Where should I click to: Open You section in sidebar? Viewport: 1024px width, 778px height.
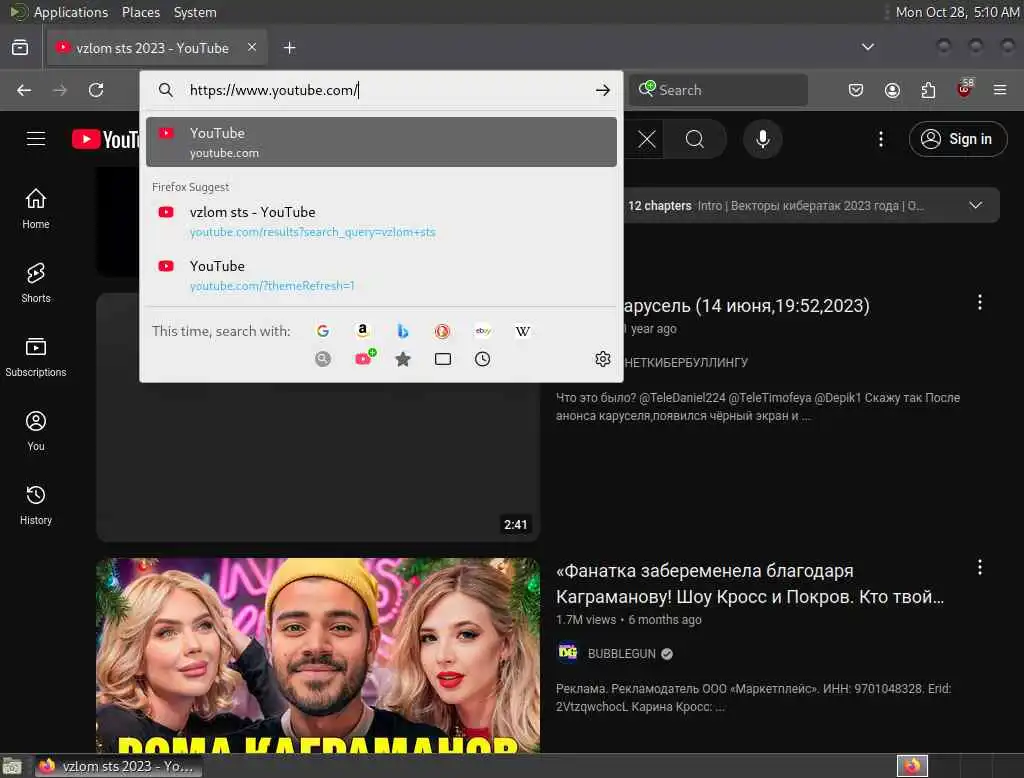(x=36, y=431)
